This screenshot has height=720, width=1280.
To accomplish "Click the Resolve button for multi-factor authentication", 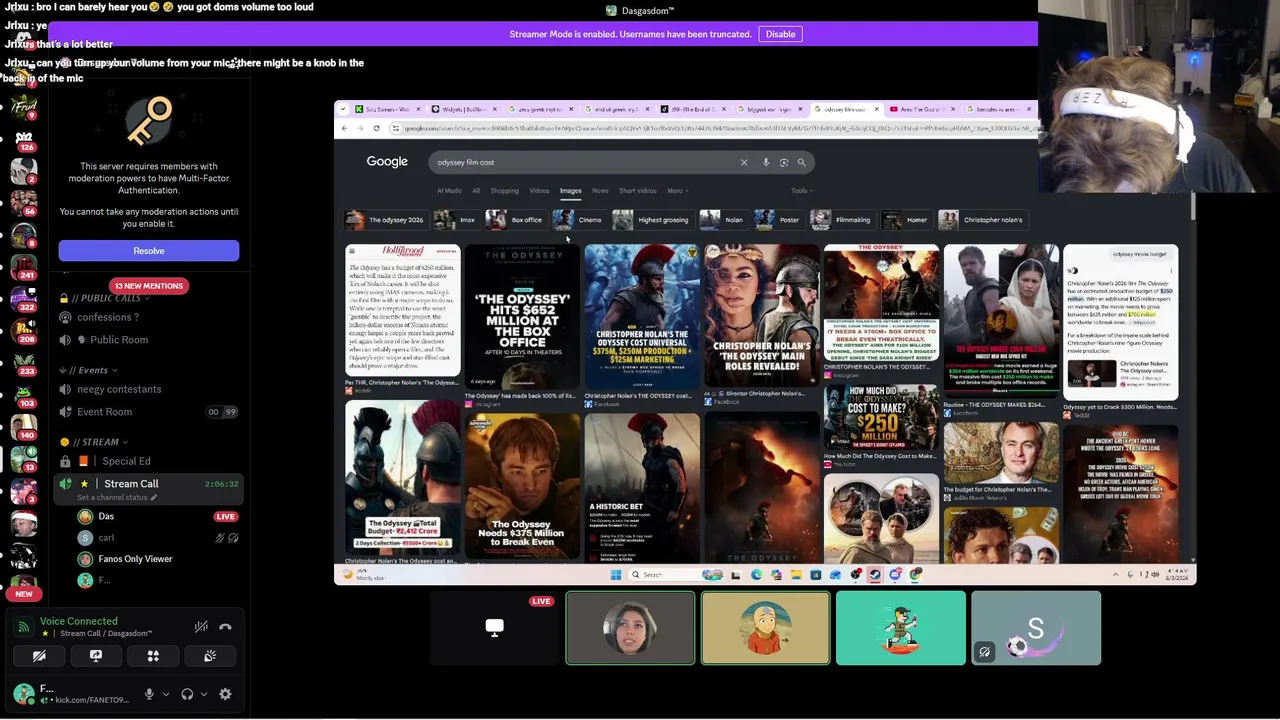I will [148, 251].
